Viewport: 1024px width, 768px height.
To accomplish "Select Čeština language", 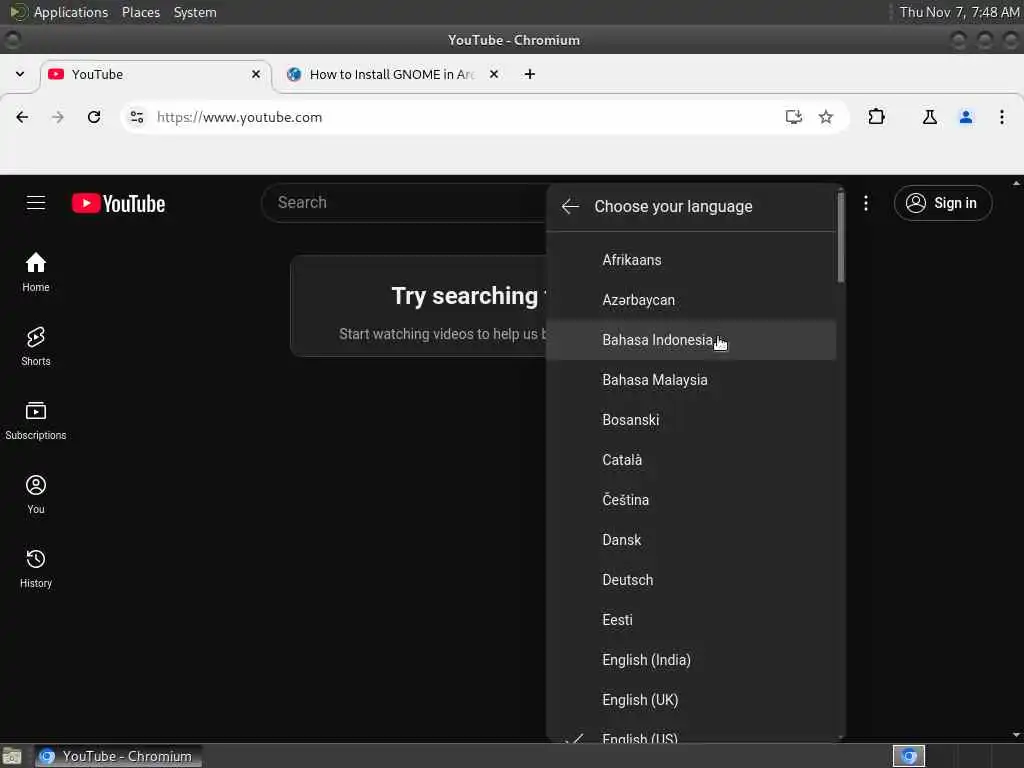I will [x=692, y=500].
